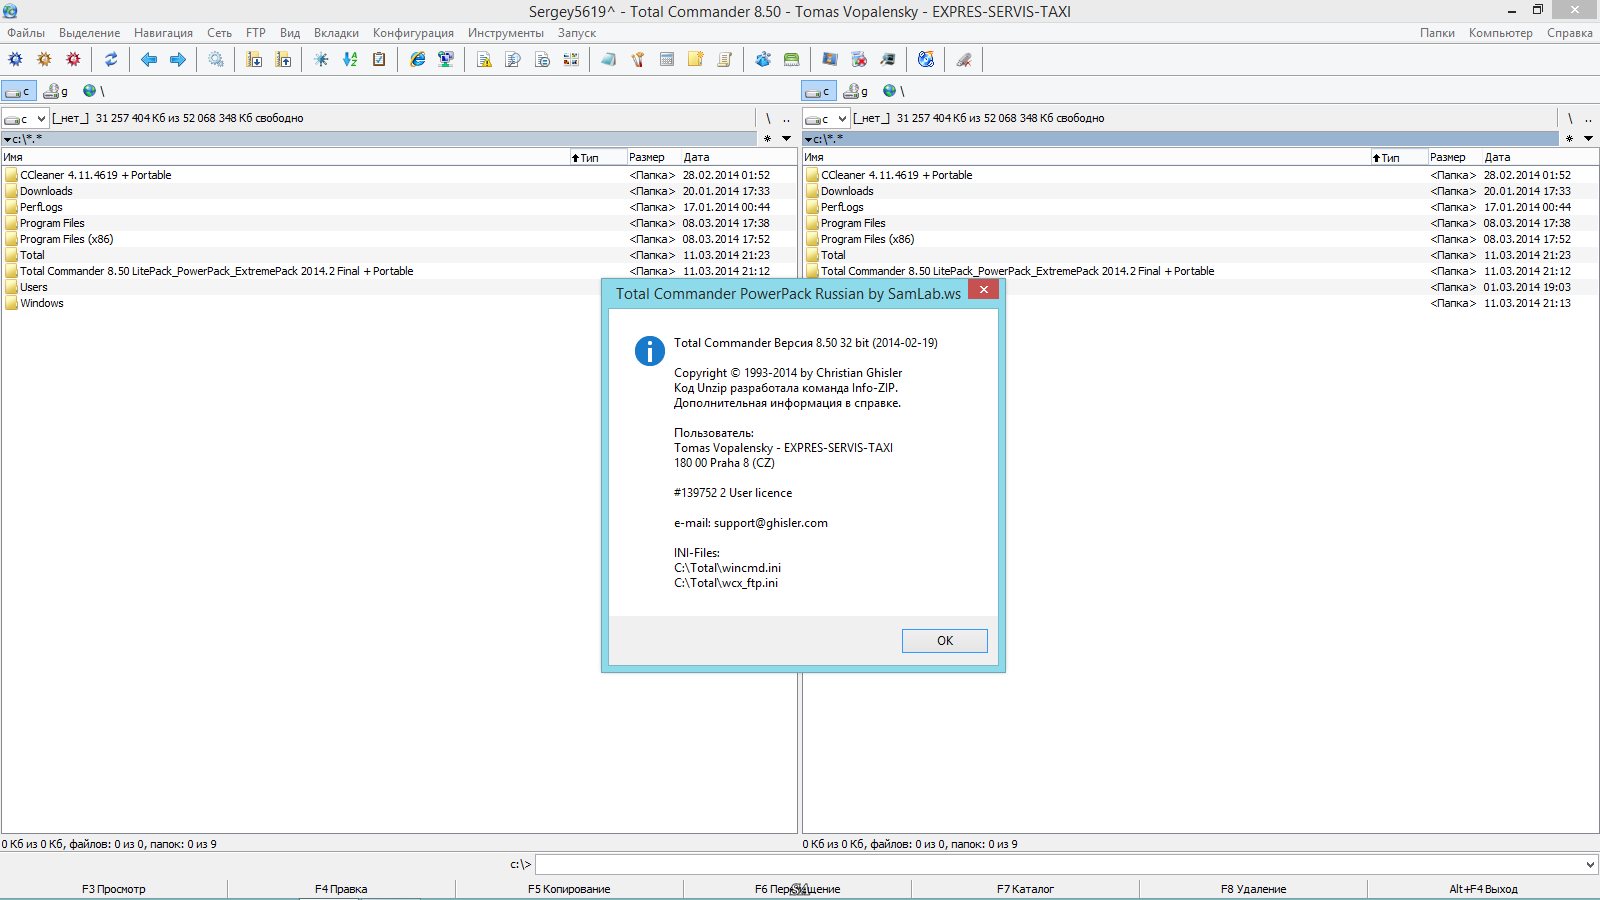Screen dimensions: 1600x900
Task: Click into the command line input field
Action: pyautogui.click(x=1060, y=864)
